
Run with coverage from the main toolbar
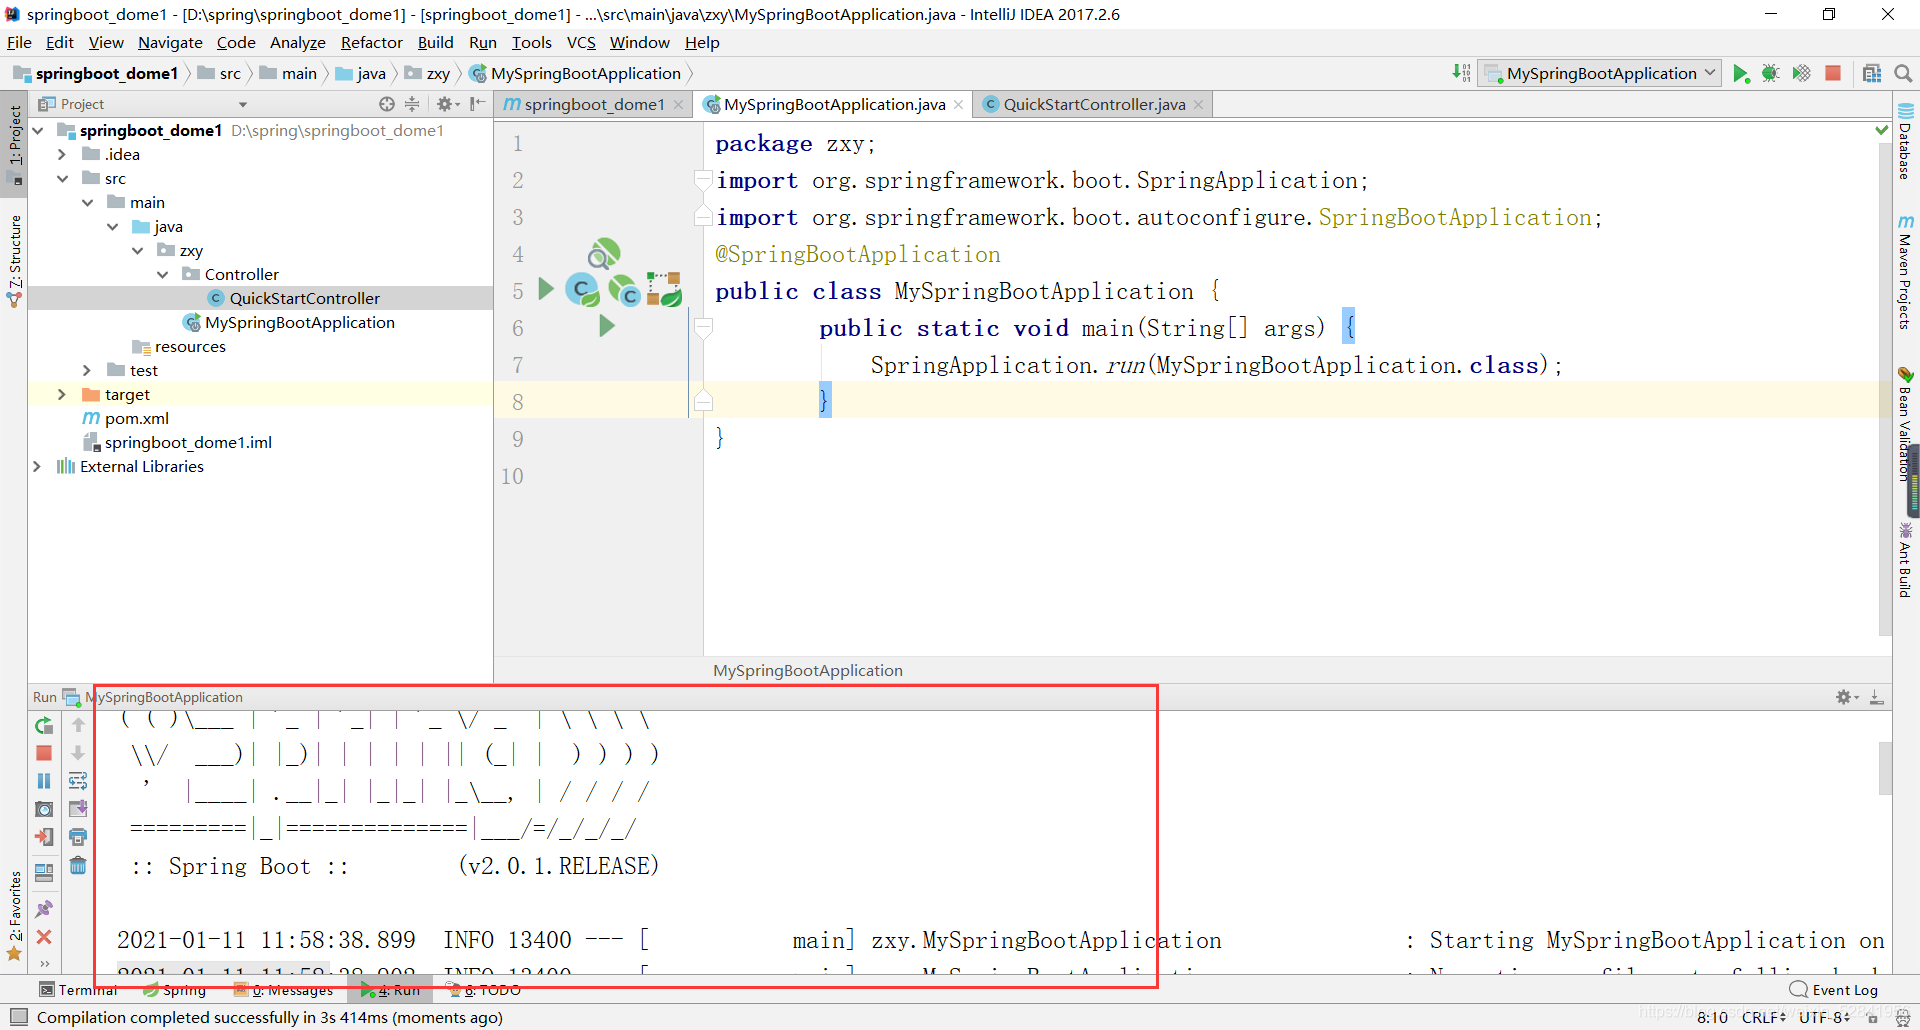1801,74
